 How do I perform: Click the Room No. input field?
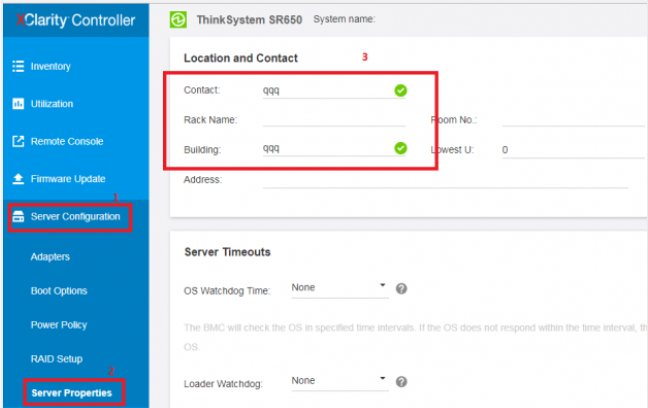click(574, 119)
